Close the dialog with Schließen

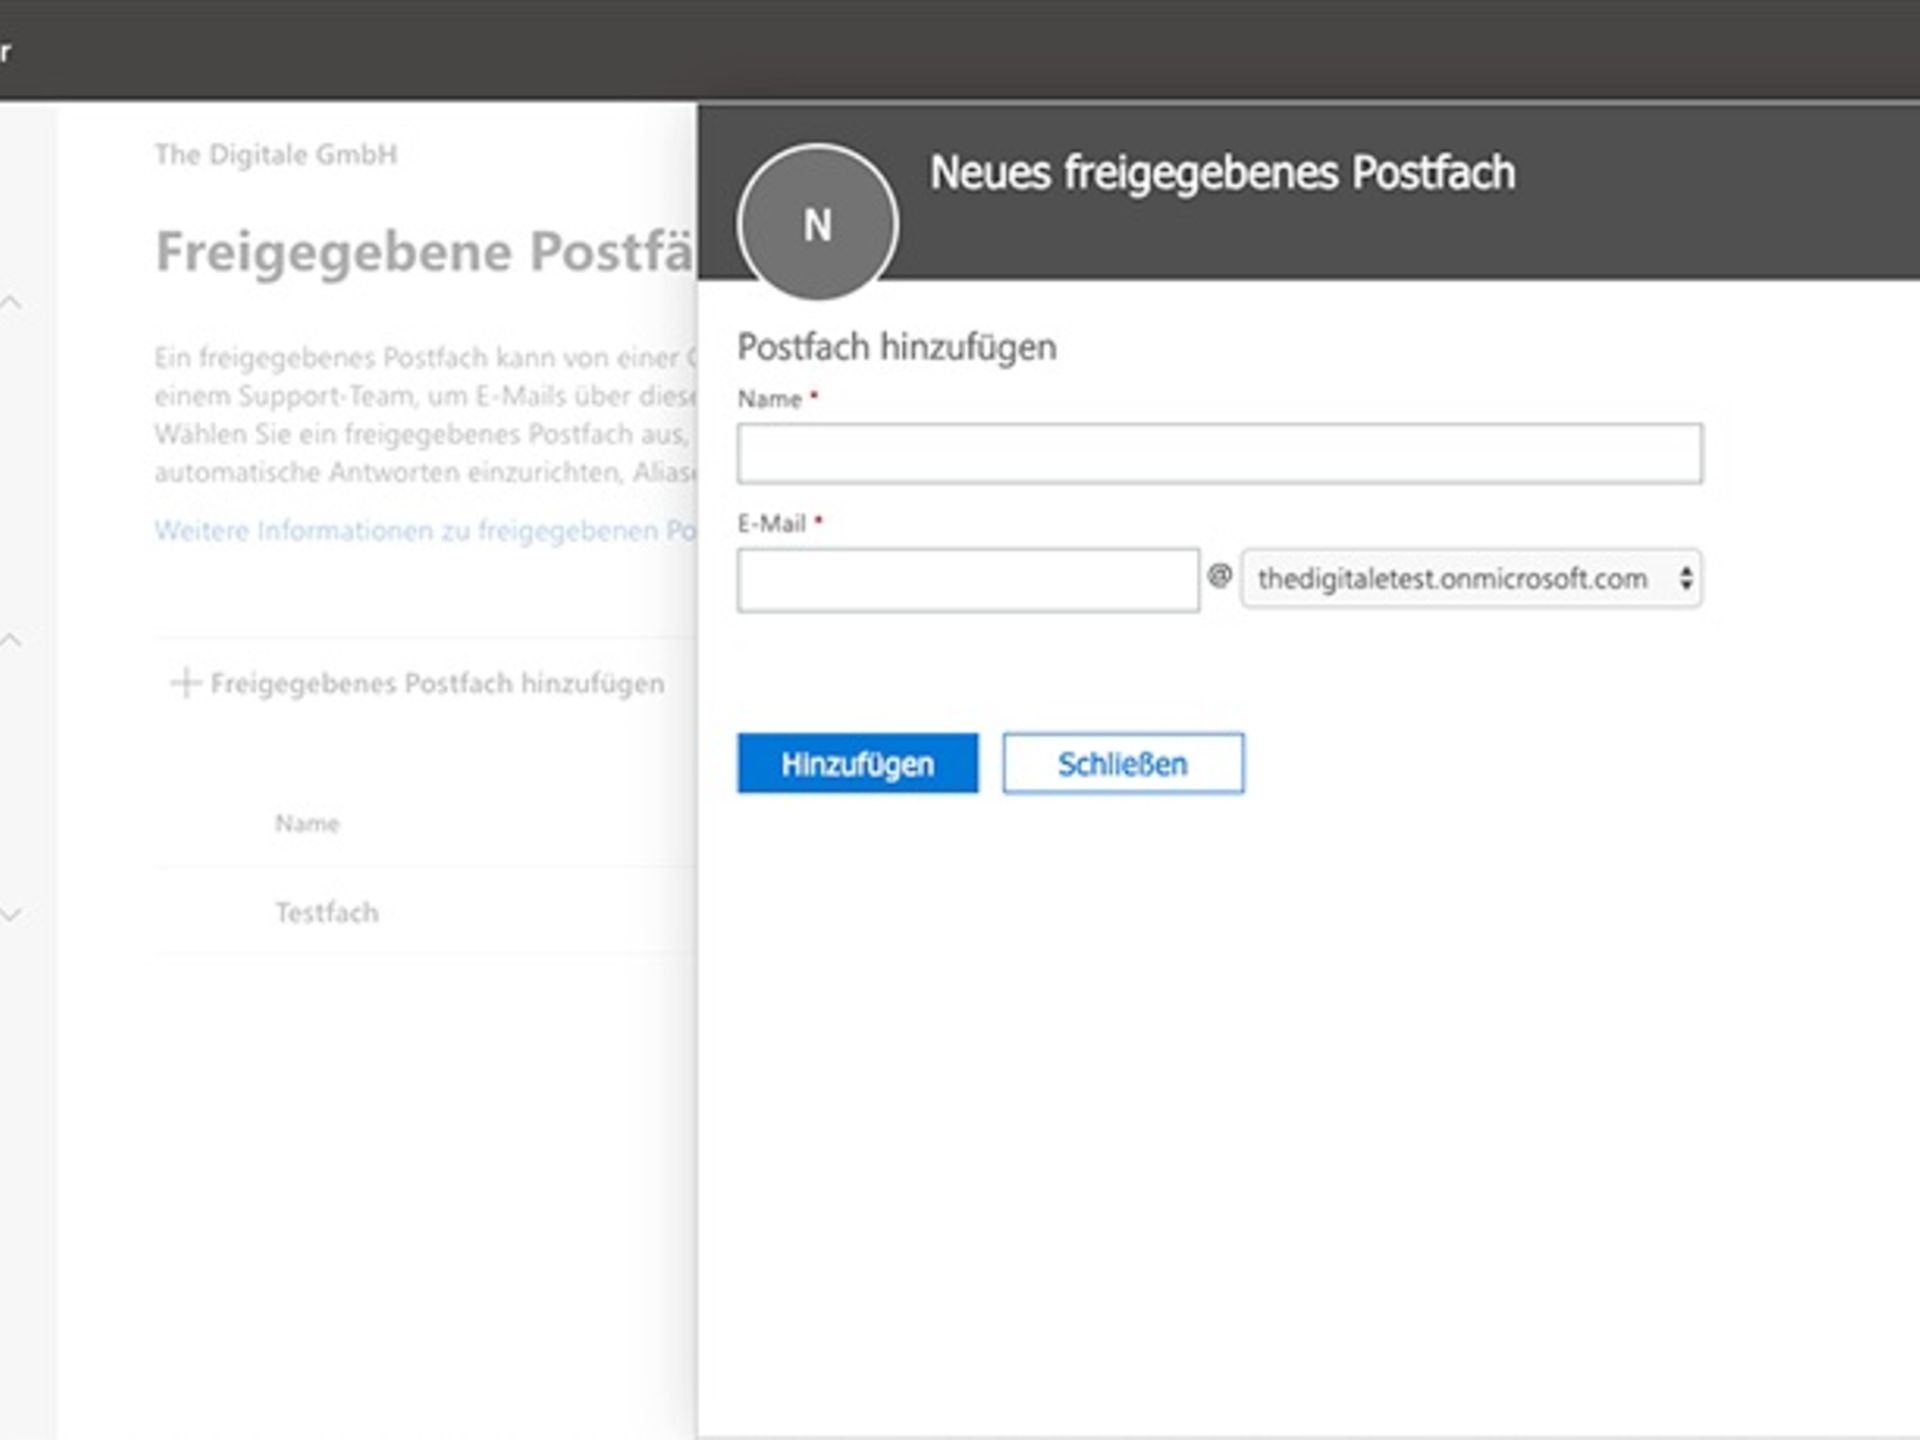click(1122, 763)
